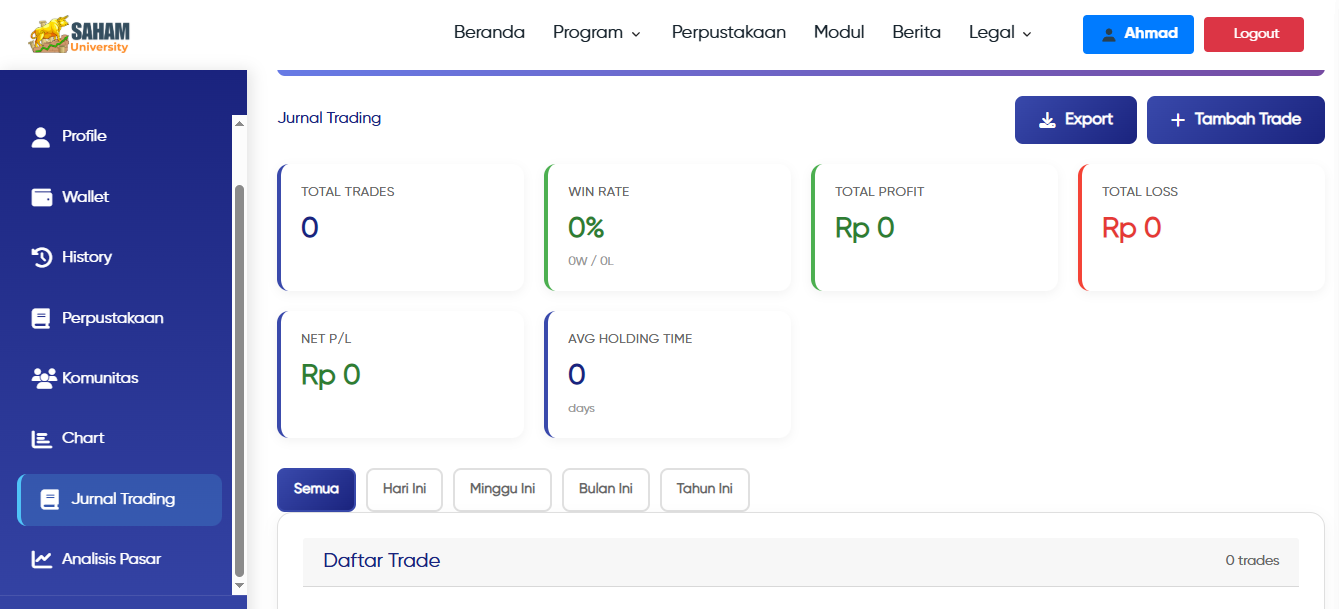Open Analisis Pasar via the graph icon
Screen dimensions: 1339x609
(x=41, y=558)
